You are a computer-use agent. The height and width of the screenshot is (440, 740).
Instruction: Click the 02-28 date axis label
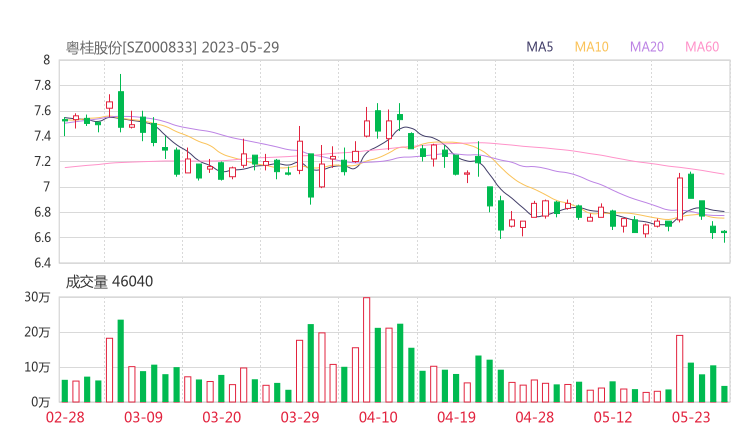coord(65,417)
